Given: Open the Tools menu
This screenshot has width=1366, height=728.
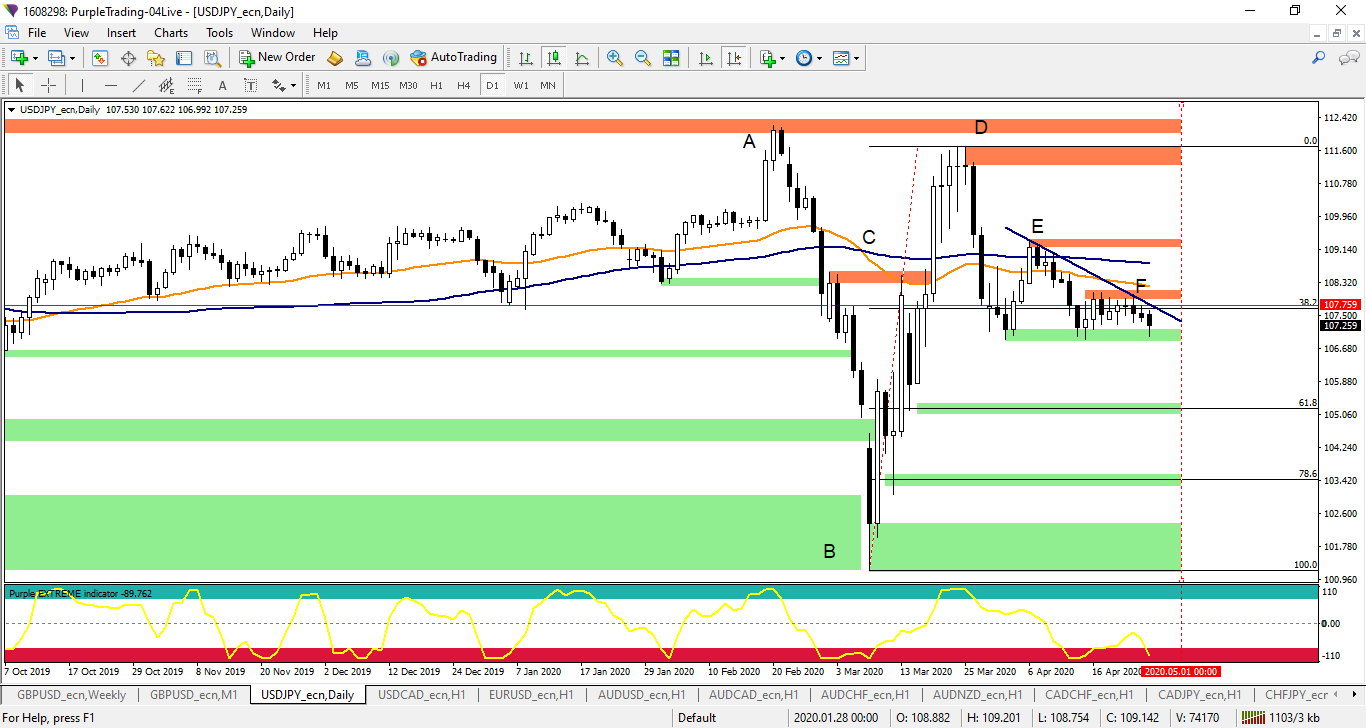Looking at the screenshot, I should click(219, 33).
